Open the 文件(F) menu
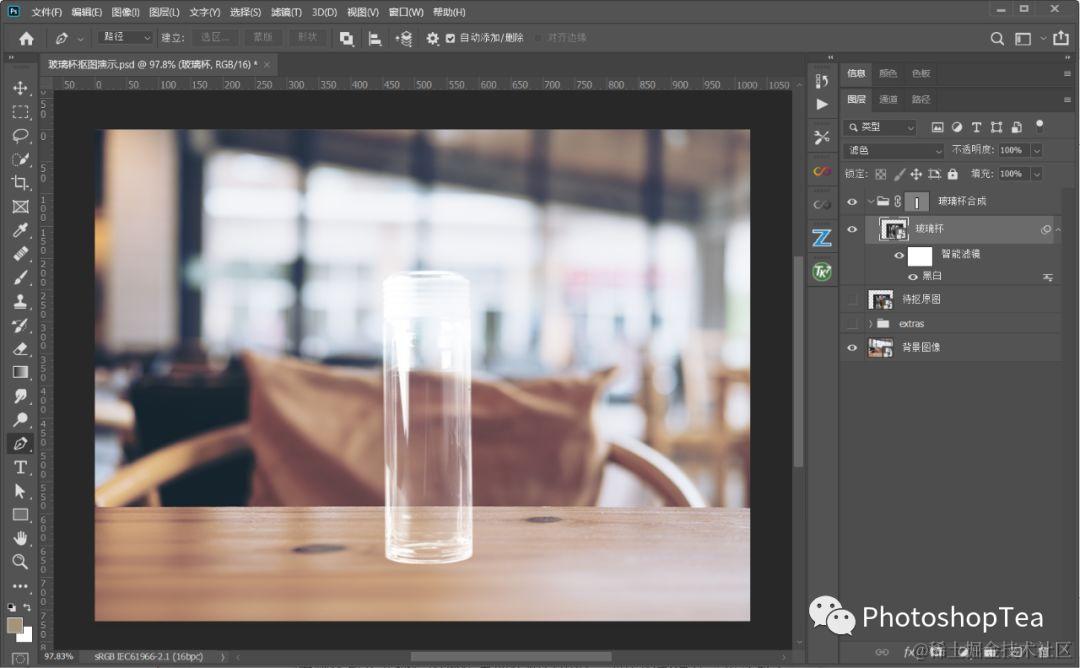Viewport: 1080px width, 668px height. [46, 12]
